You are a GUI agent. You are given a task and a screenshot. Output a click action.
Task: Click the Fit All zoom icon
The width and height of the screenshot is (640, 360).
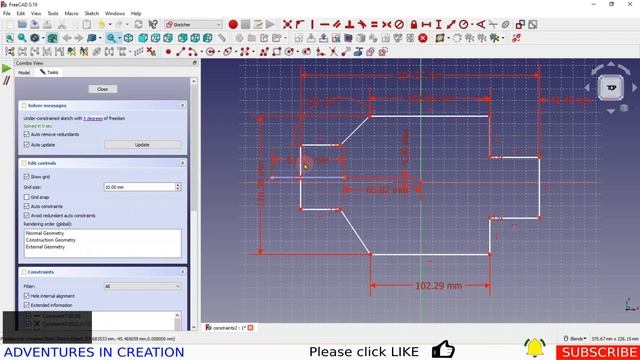[x=9, y=38]
